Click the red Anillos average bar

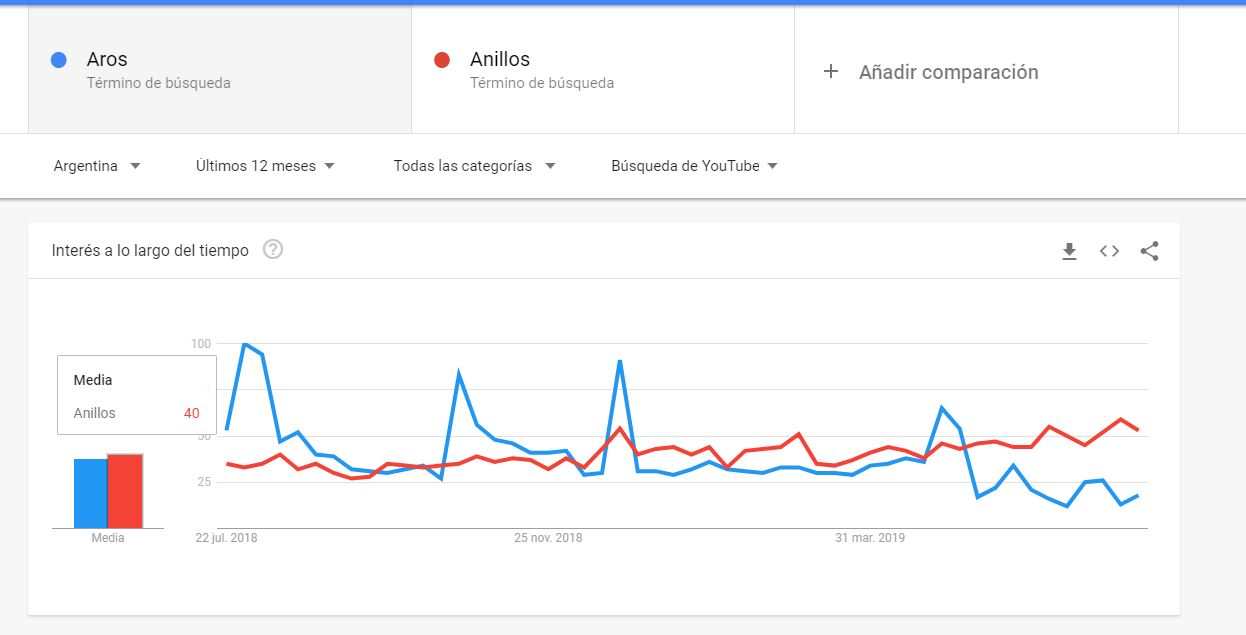coord(125,491)
